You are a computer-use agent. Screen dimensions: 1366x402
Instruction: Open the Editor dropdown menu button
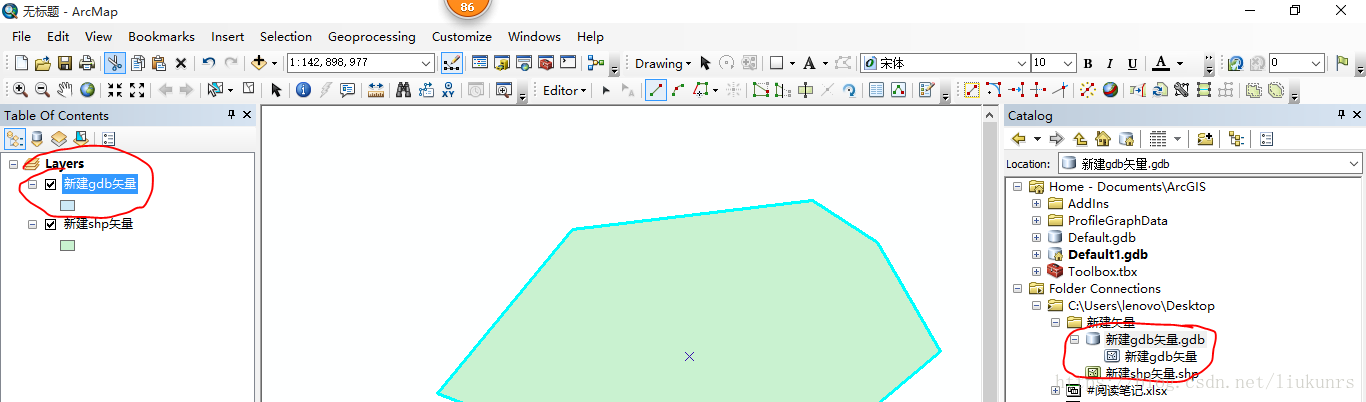tap(565, 90)
